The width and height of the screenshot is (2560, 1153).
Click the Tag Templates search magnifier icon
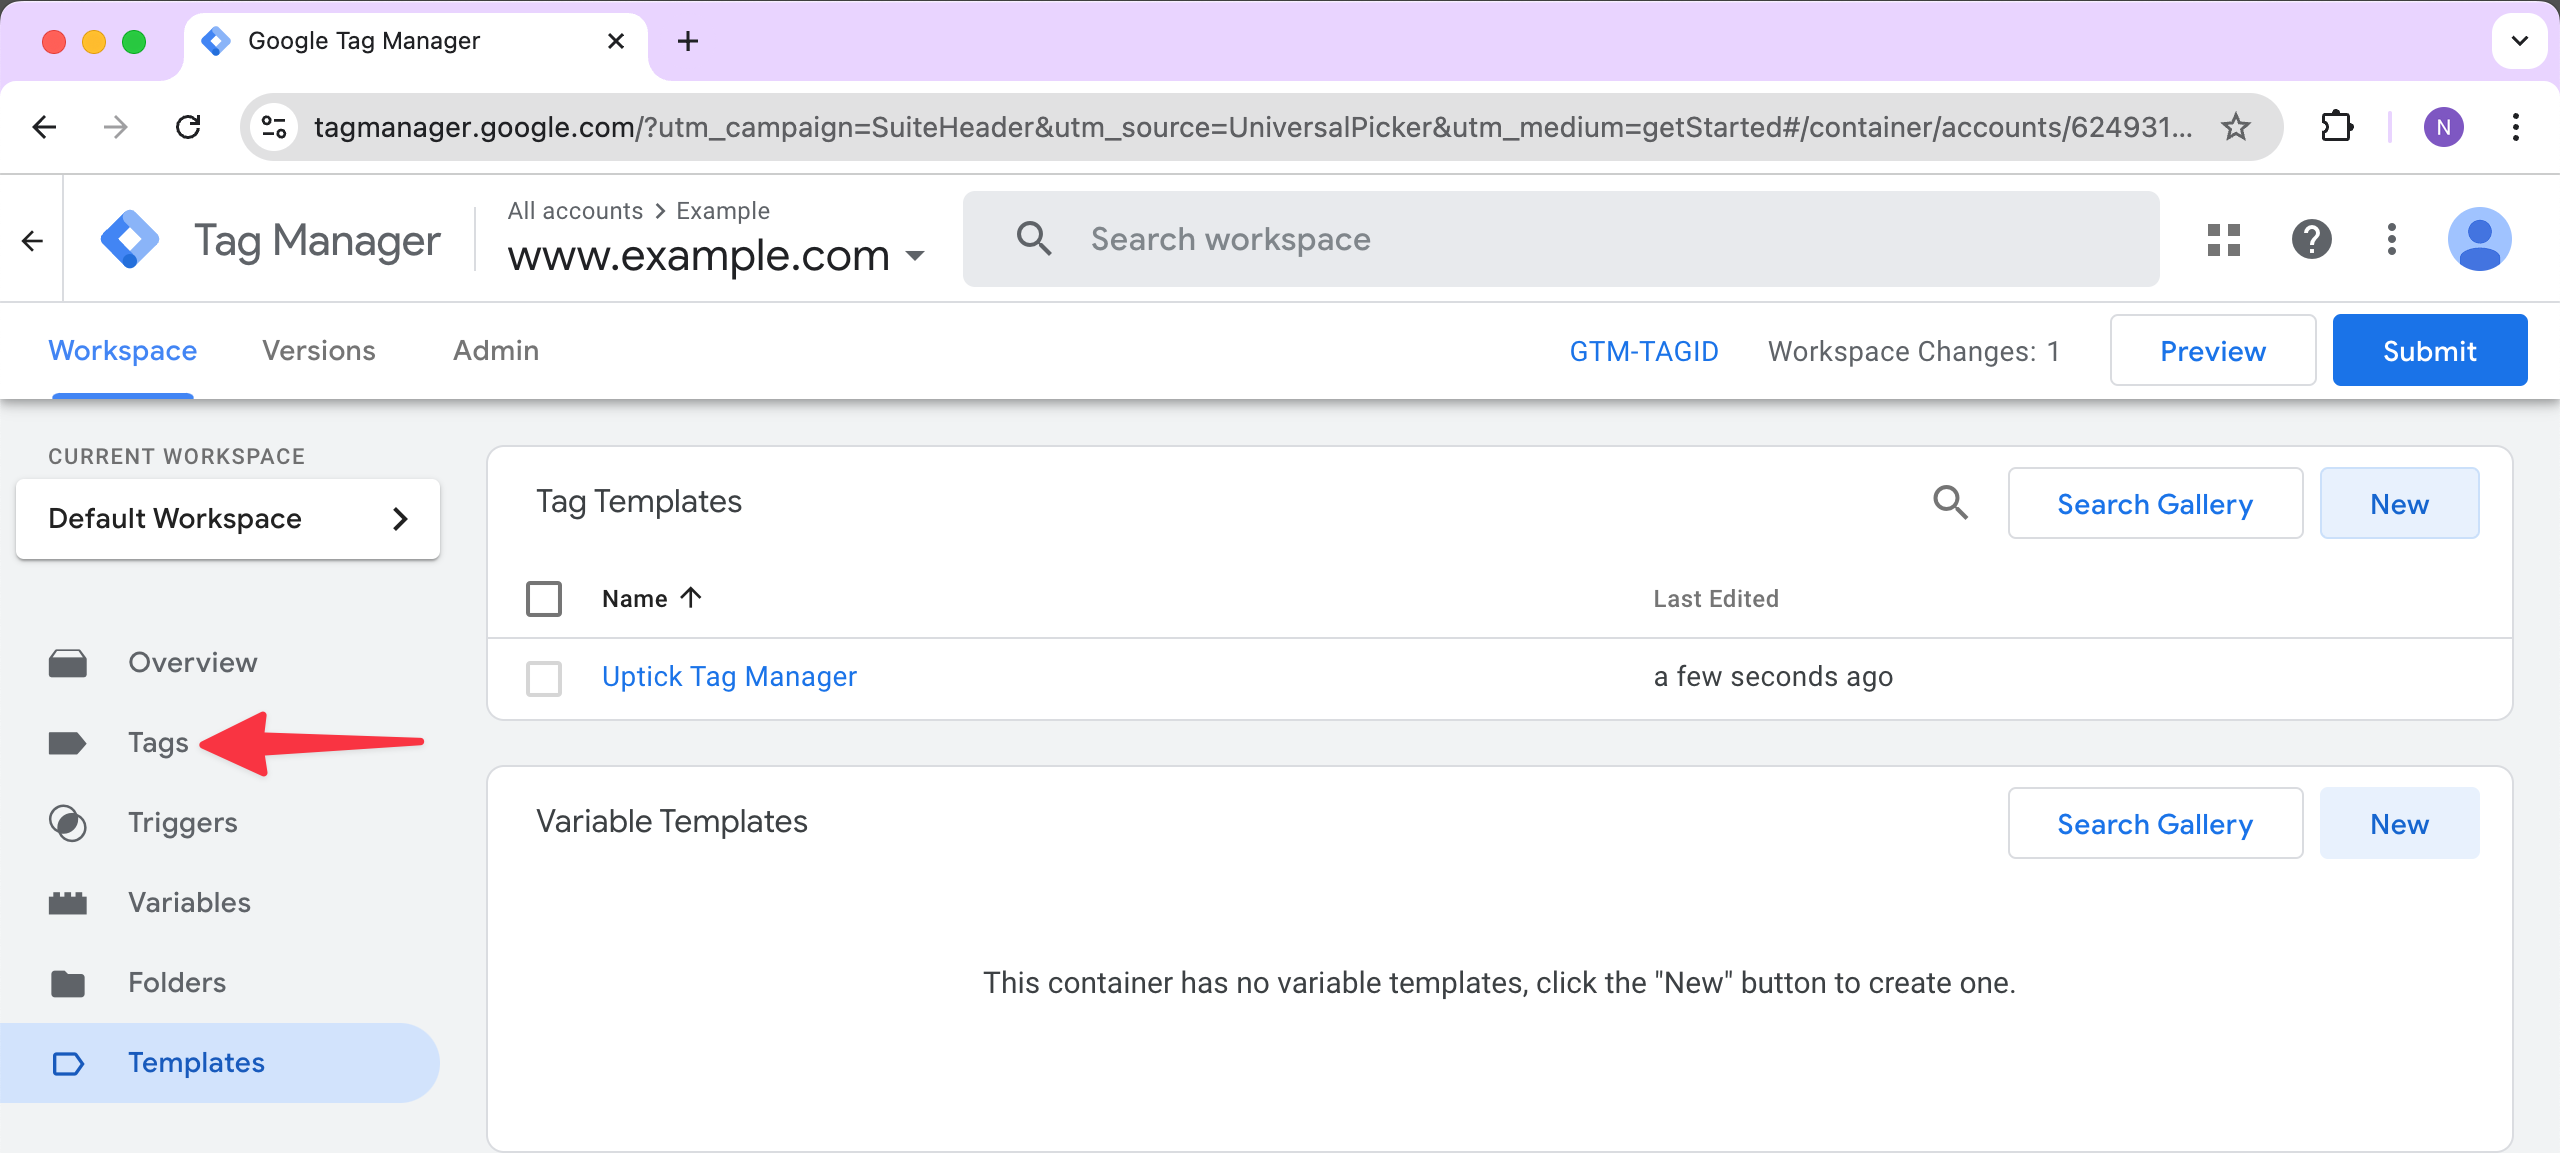point(1949,503)
